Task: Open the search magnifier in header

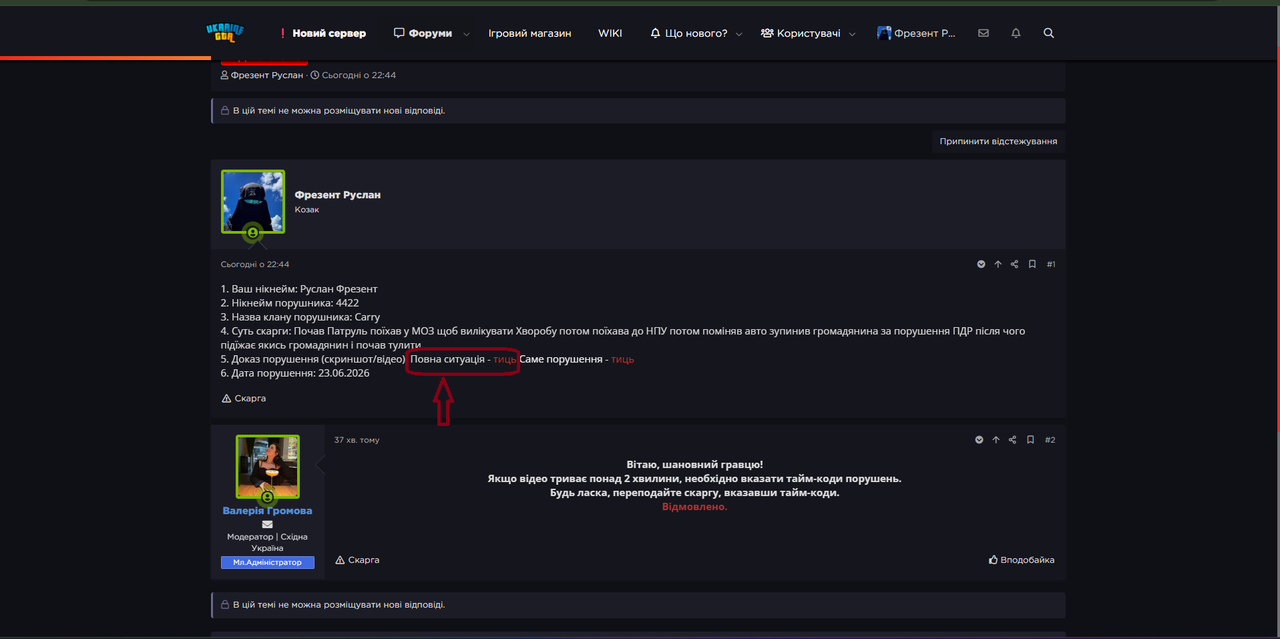Action: [x=1048, y=33]
